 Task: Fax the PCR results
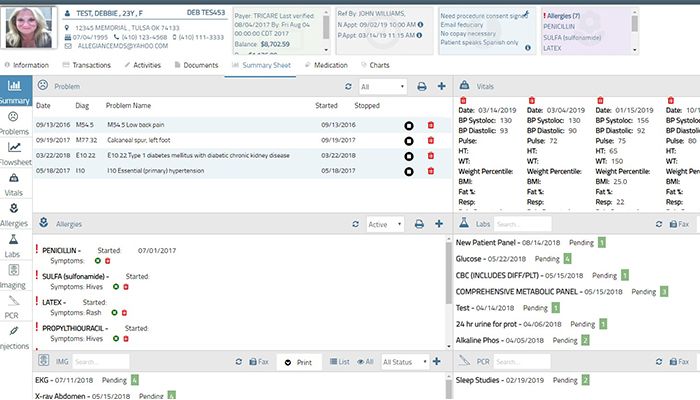(x=679, y=362)
